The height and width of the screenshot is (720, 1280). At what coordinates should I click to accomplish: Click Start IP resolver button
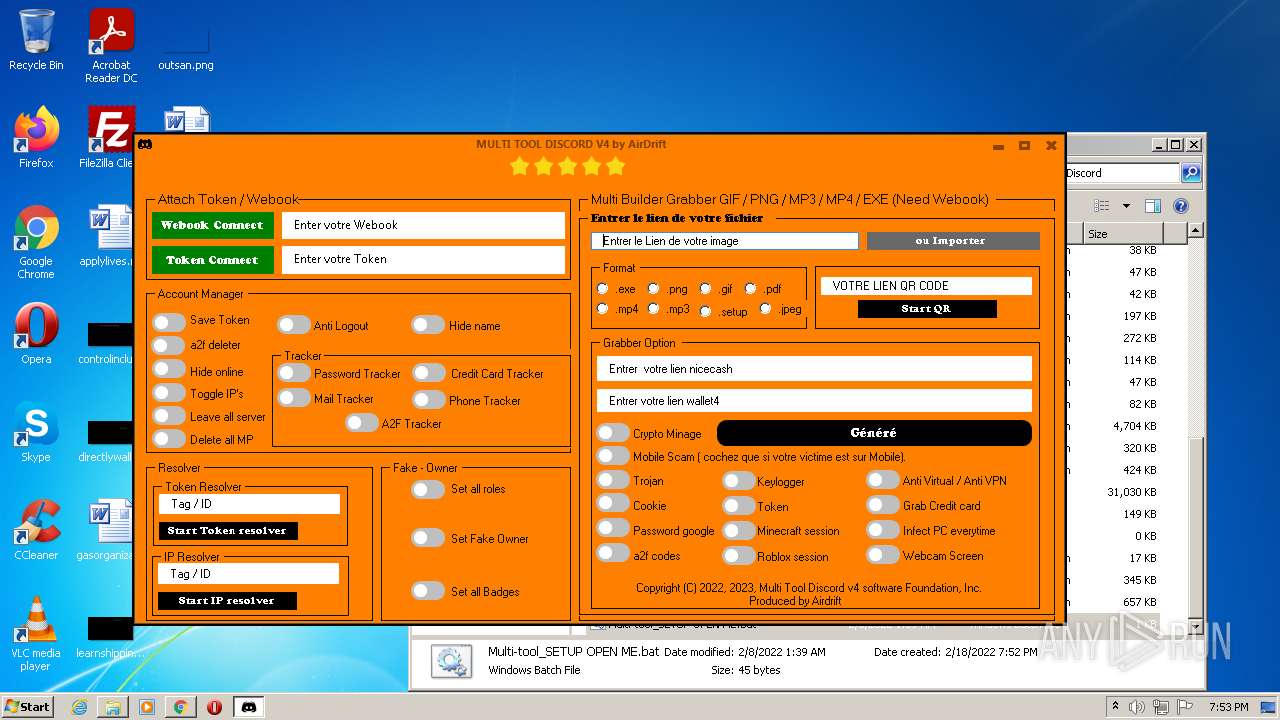point(228,601)
